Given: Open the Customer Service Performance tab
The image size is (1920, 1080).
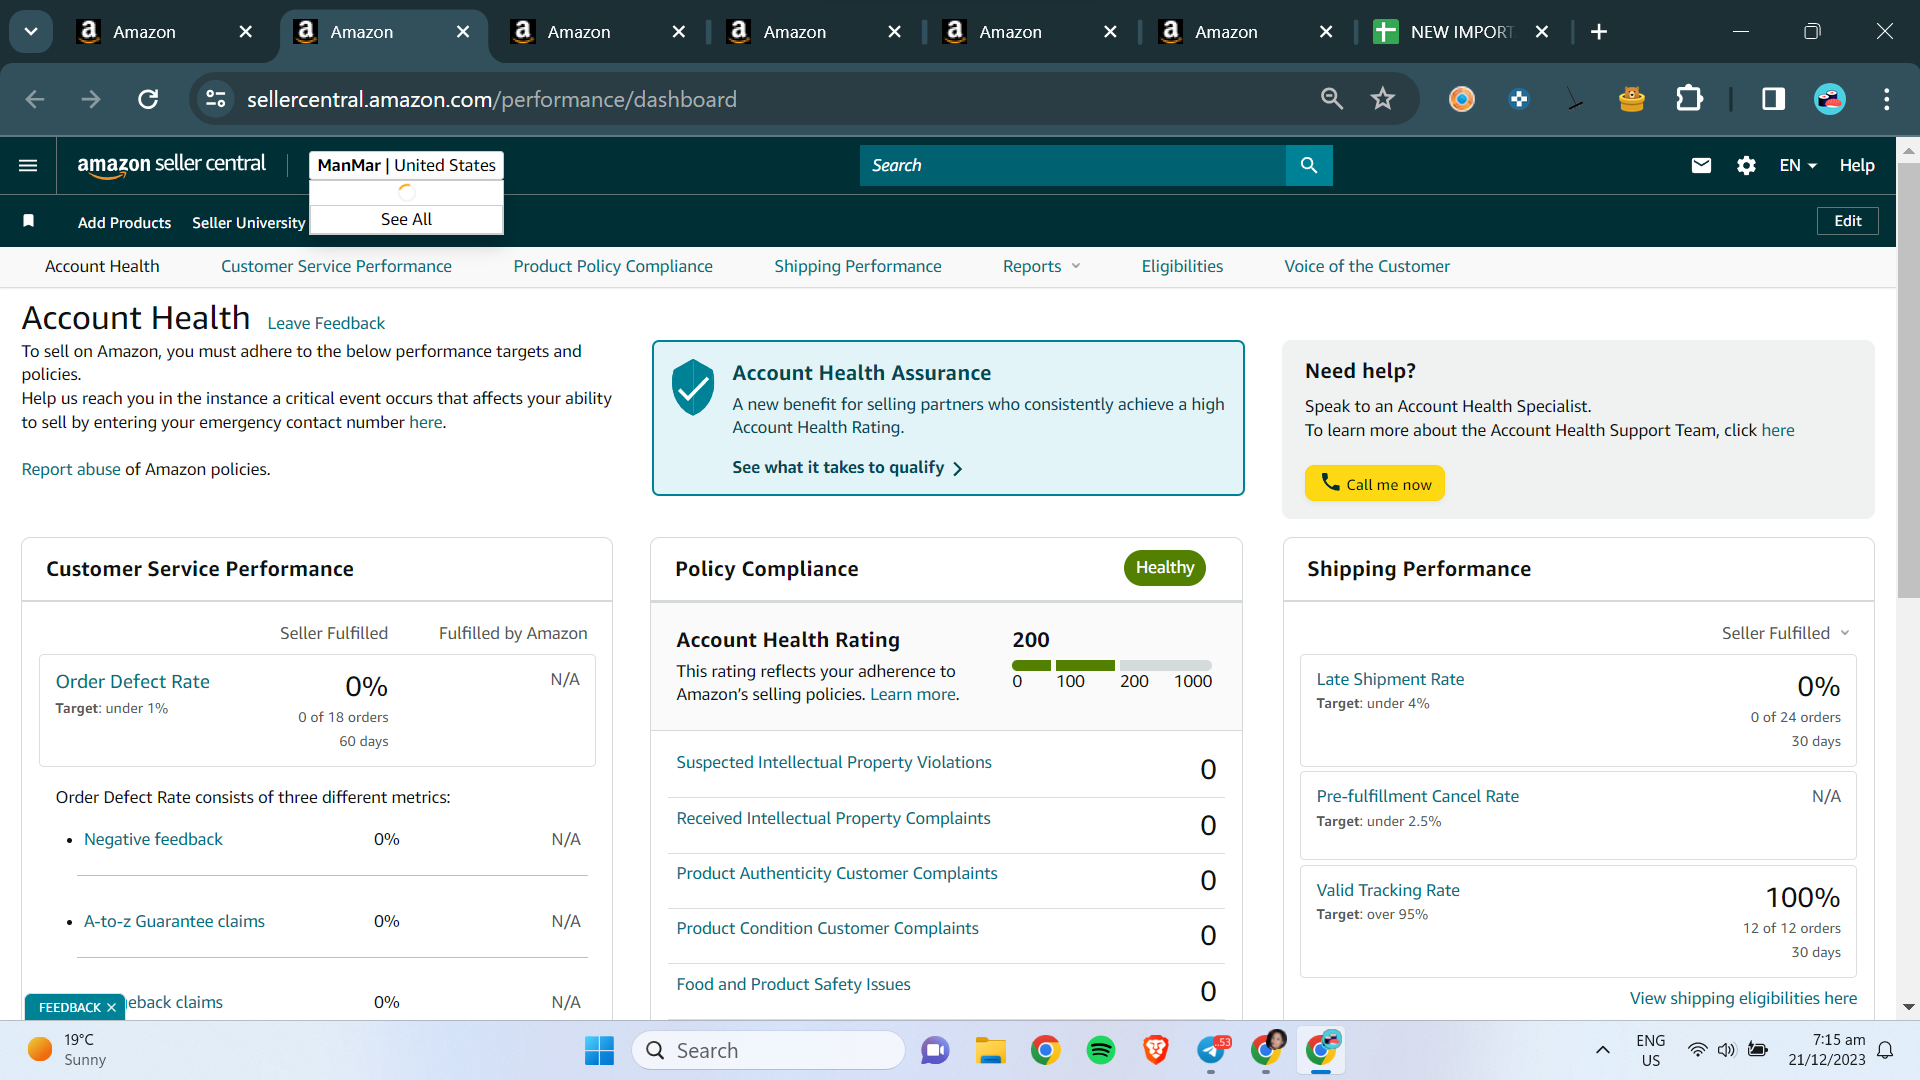Looking at the screenshot, I should click(336, 266).
